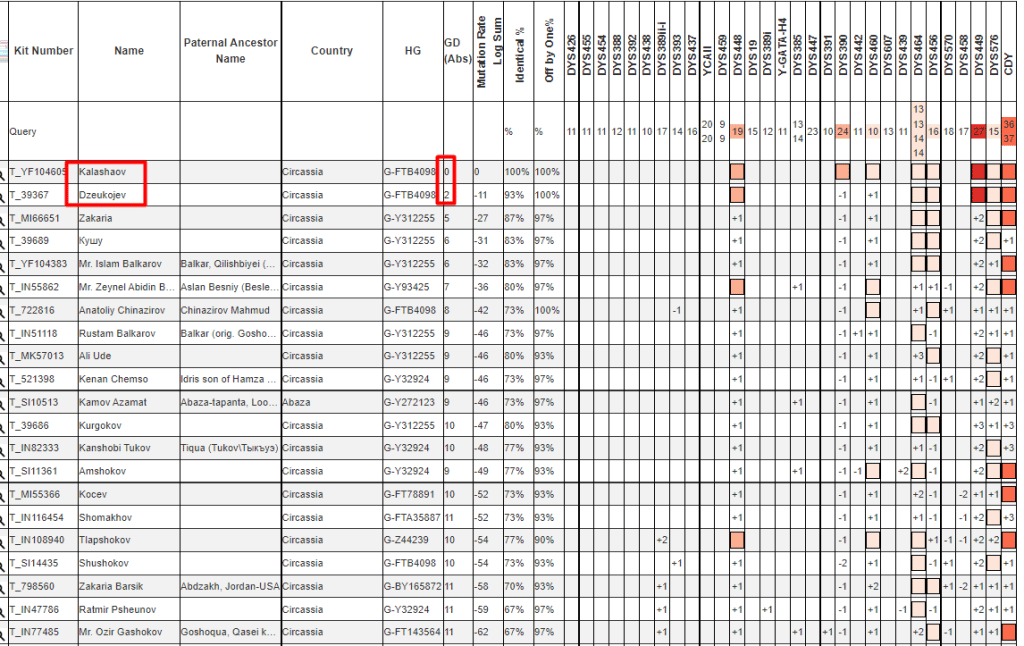Click the dark red DYS449 cell in Kalashaov's row
Image resolution: width=1024 pixels, height=646 pixels.
click(x=978, y=172)
